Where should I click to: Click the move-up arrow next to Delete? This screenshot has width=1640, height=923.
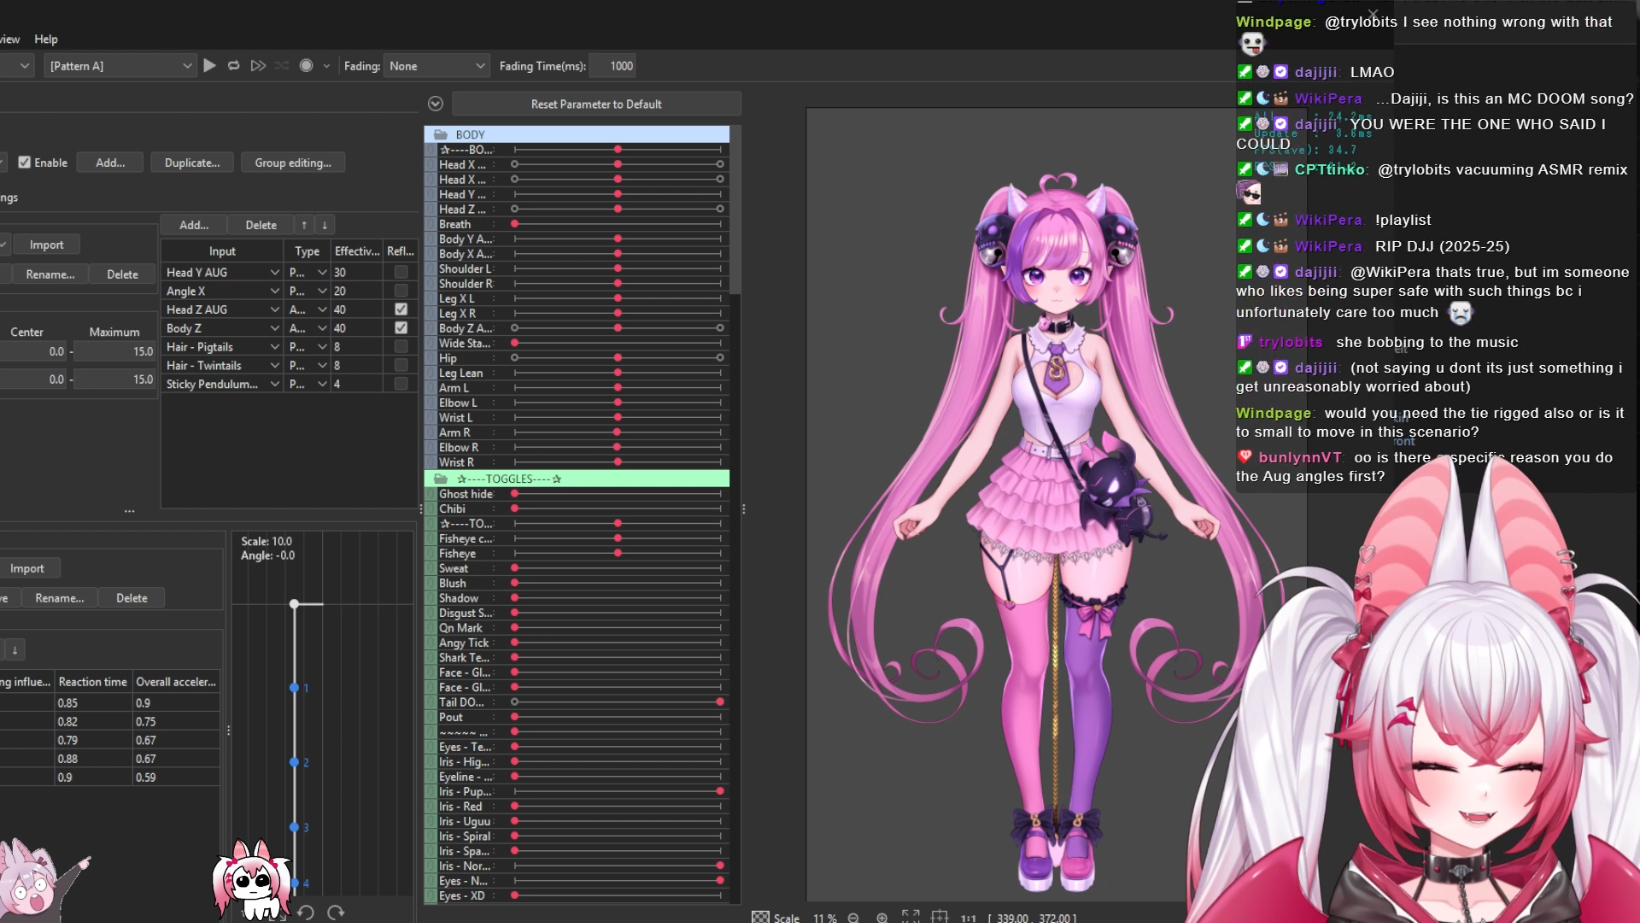coord(304,225)
